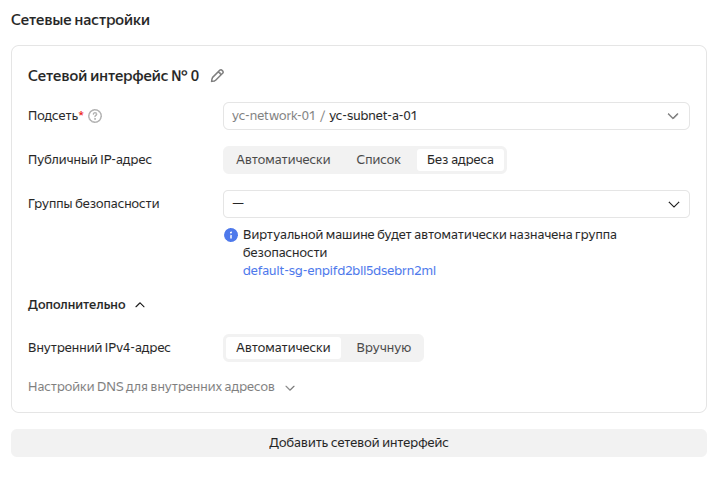Set Внутренний IPv4-адрес to Автоматически
The width and height of the screenshot is (721, 477).
coord(283,348)
